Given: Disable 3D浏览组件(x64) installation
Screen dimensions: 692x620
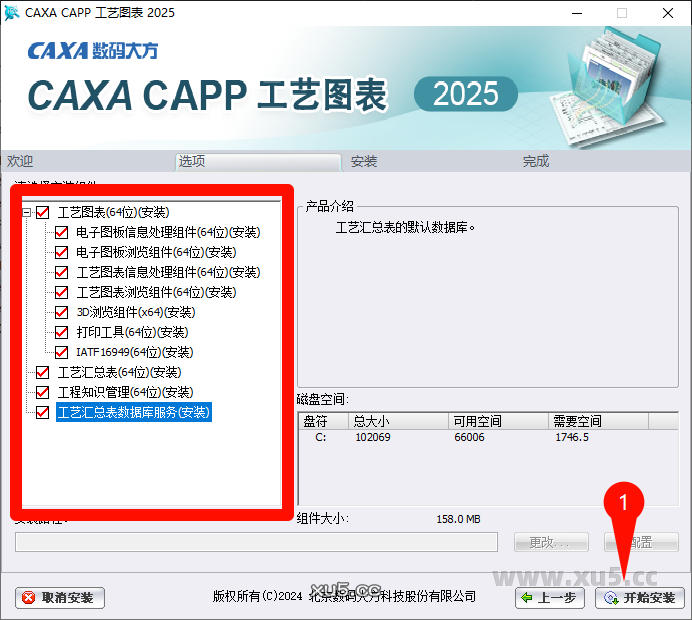Looking at the screenshot, I should pos(62,312).
